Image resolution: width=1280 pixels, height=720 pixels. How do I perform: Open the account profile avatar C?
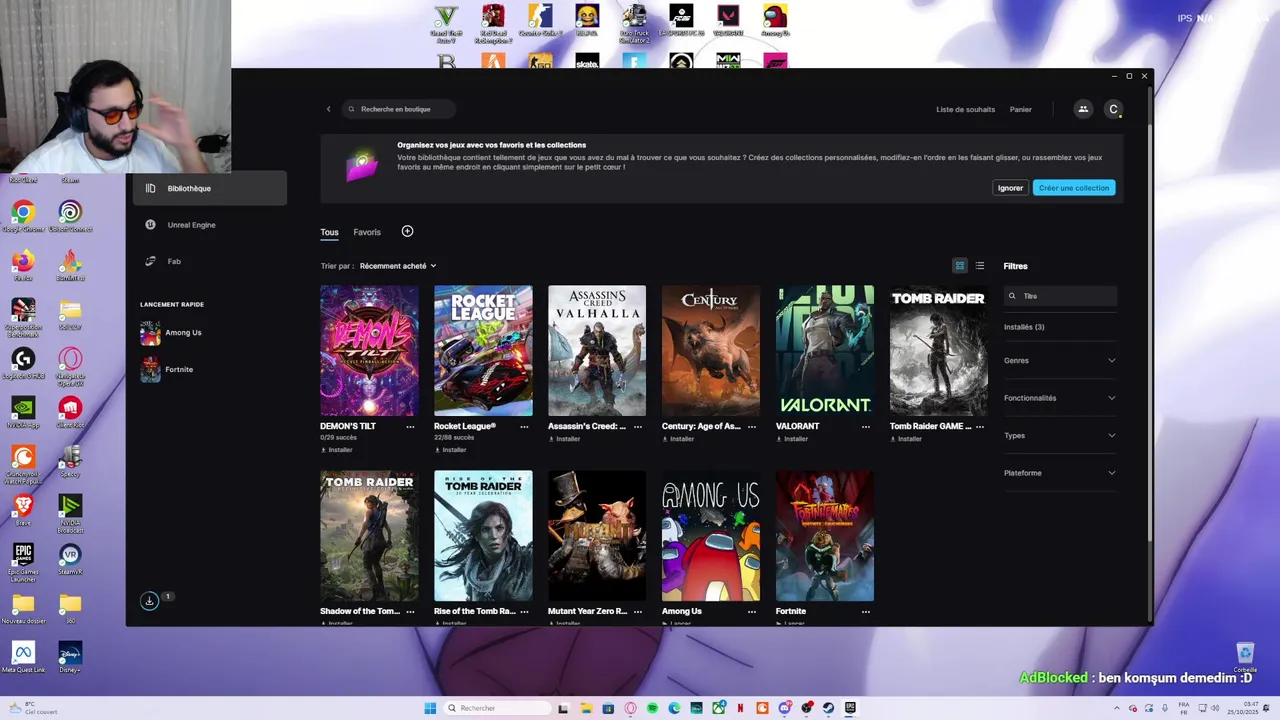coord(1113,109)
